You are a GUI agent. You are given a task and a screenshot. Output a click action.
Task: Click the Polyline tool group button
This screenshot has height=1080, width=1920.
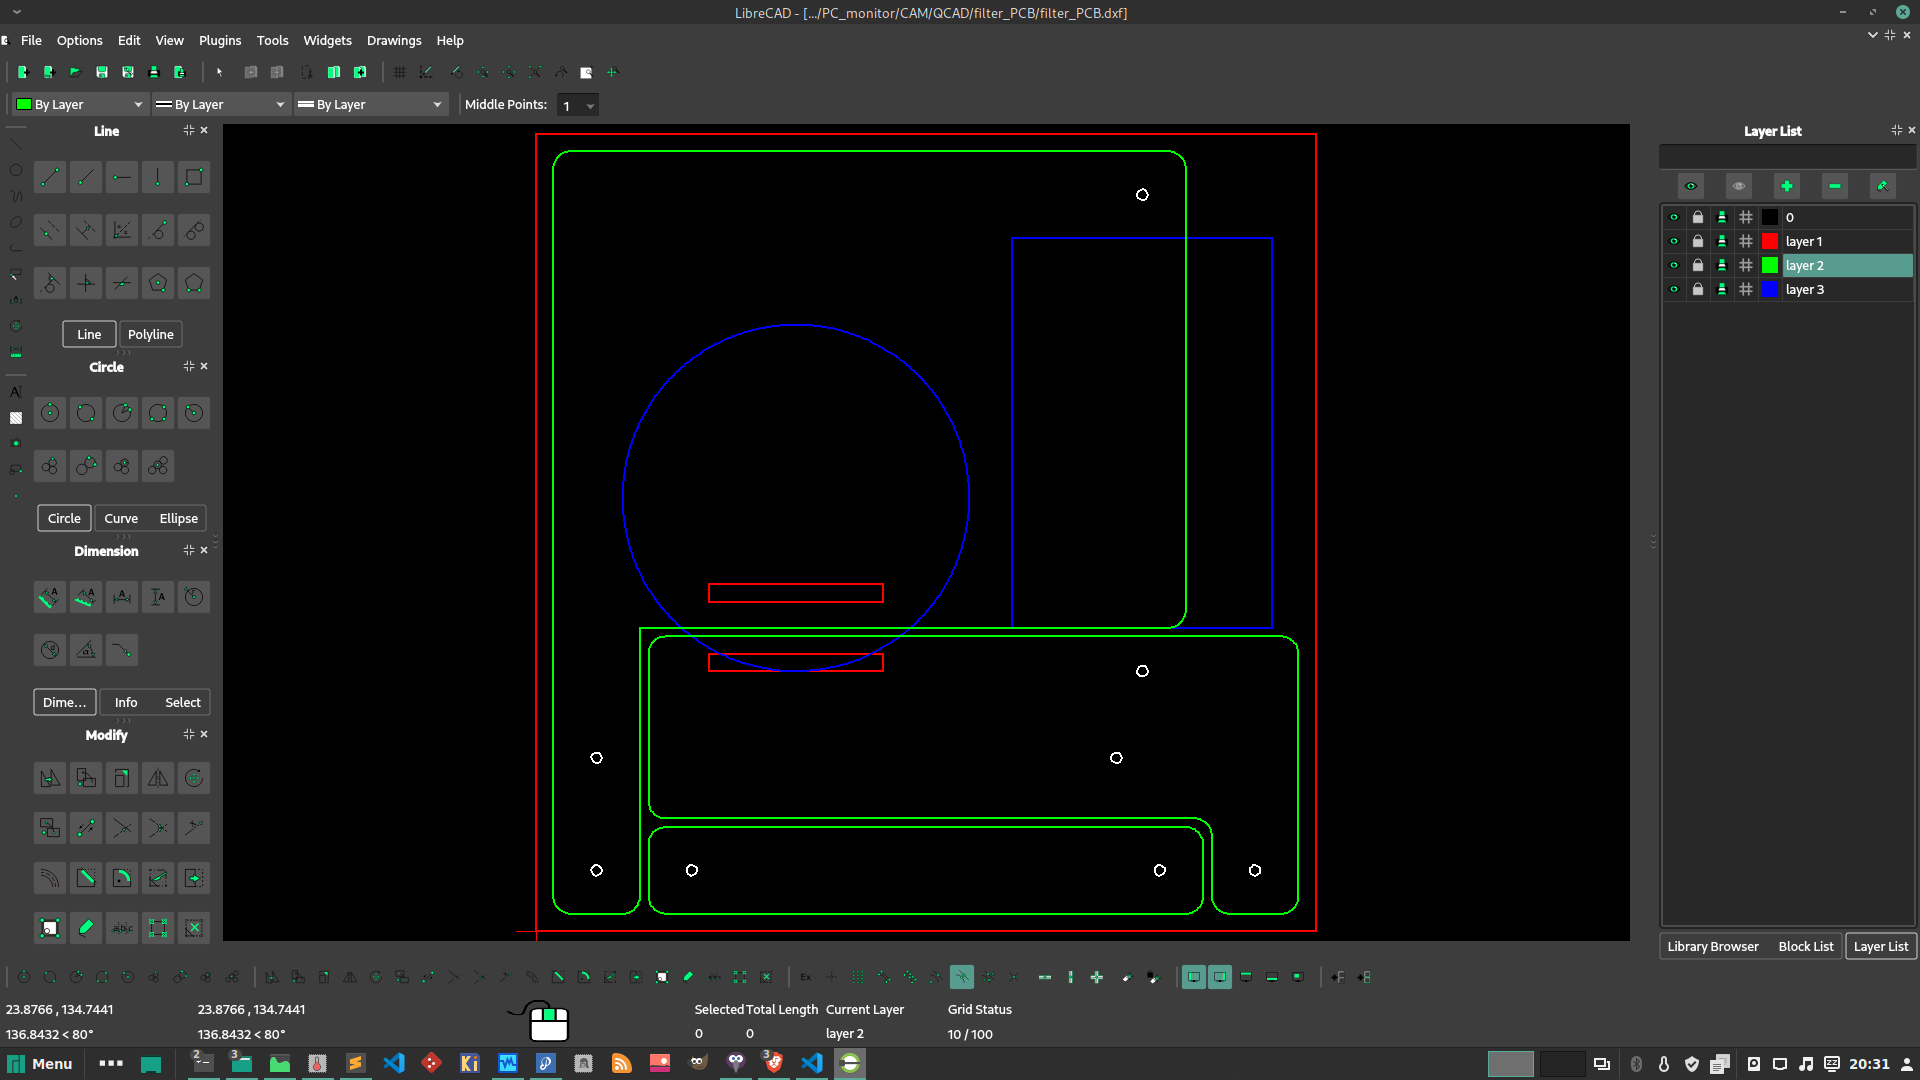150,334
